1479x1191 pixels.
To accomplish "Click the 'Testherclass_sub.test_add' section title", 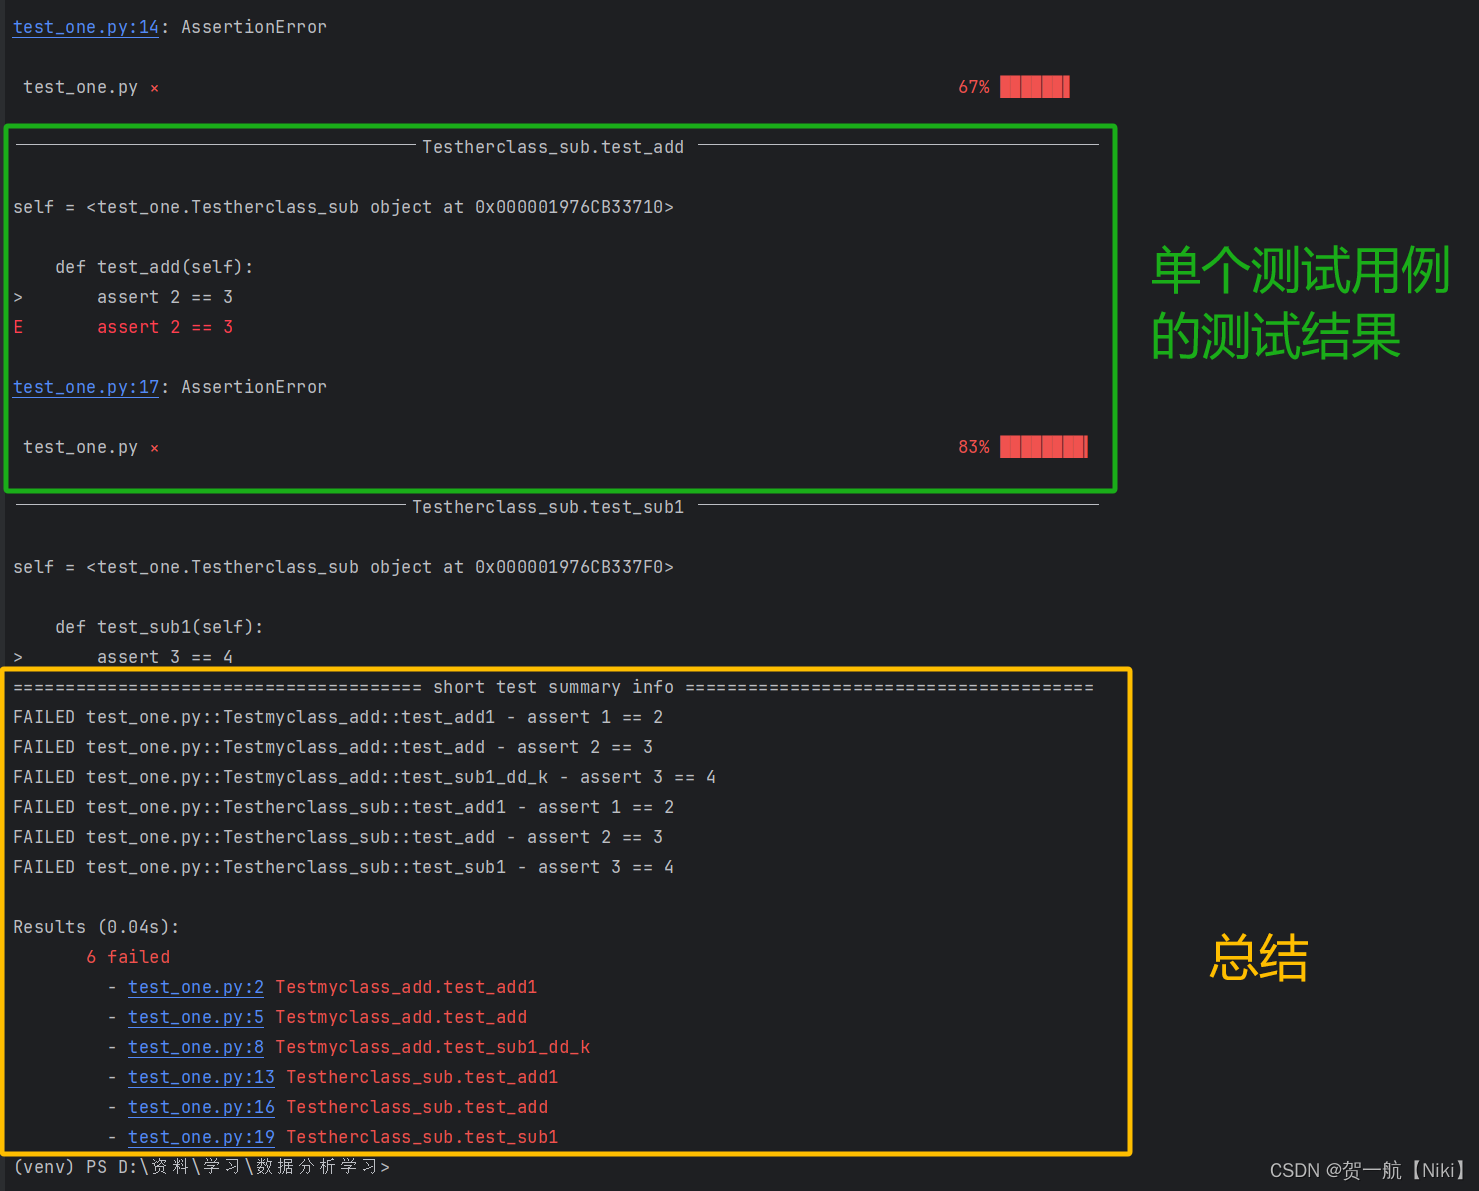I will tap(553, 147).
